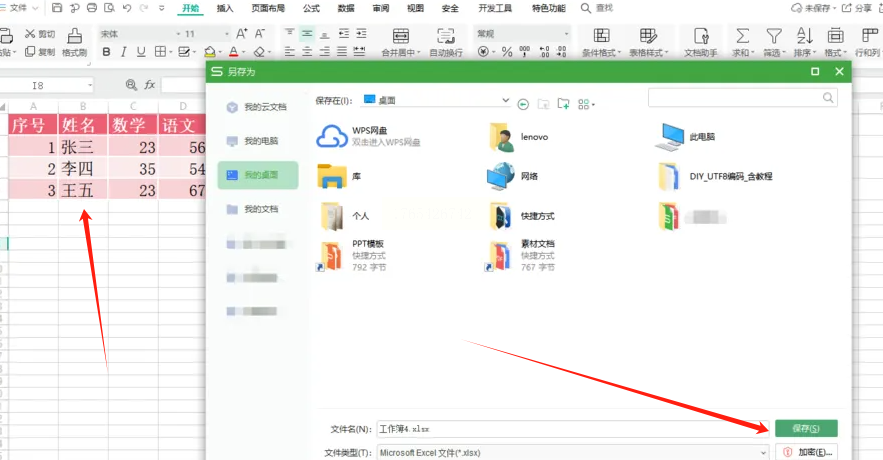Click the 保存(S) Save button

point(806,428)
